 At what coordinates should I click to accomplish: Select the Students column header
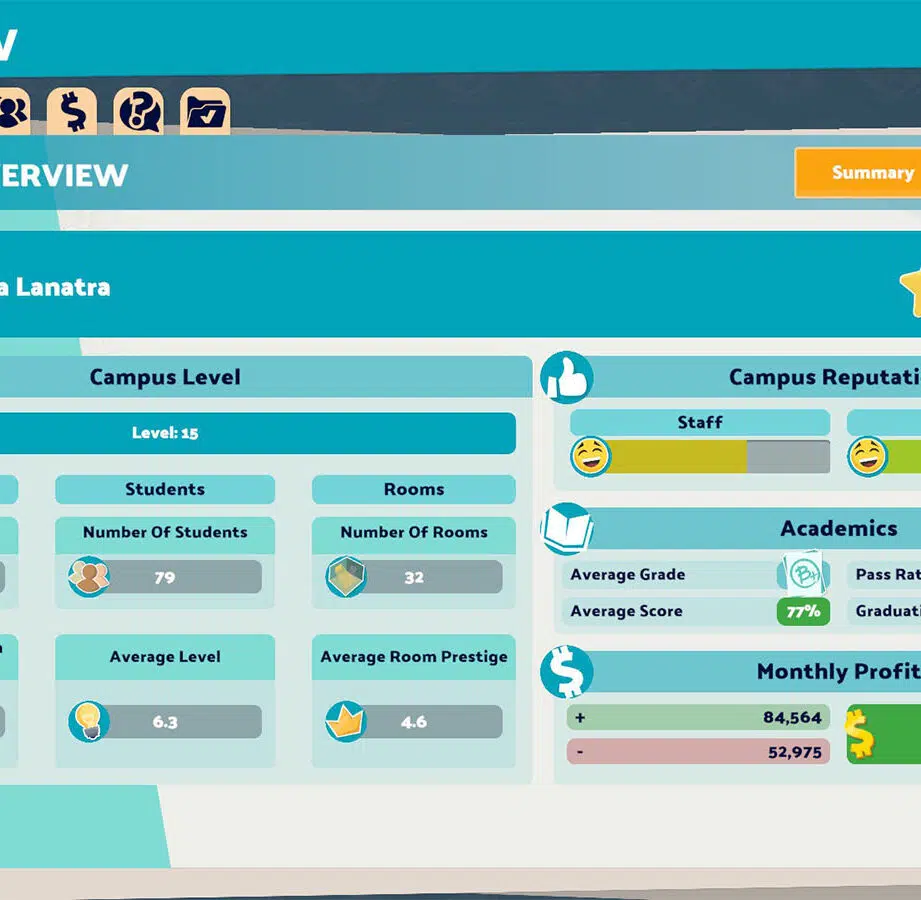pos(165,489)
